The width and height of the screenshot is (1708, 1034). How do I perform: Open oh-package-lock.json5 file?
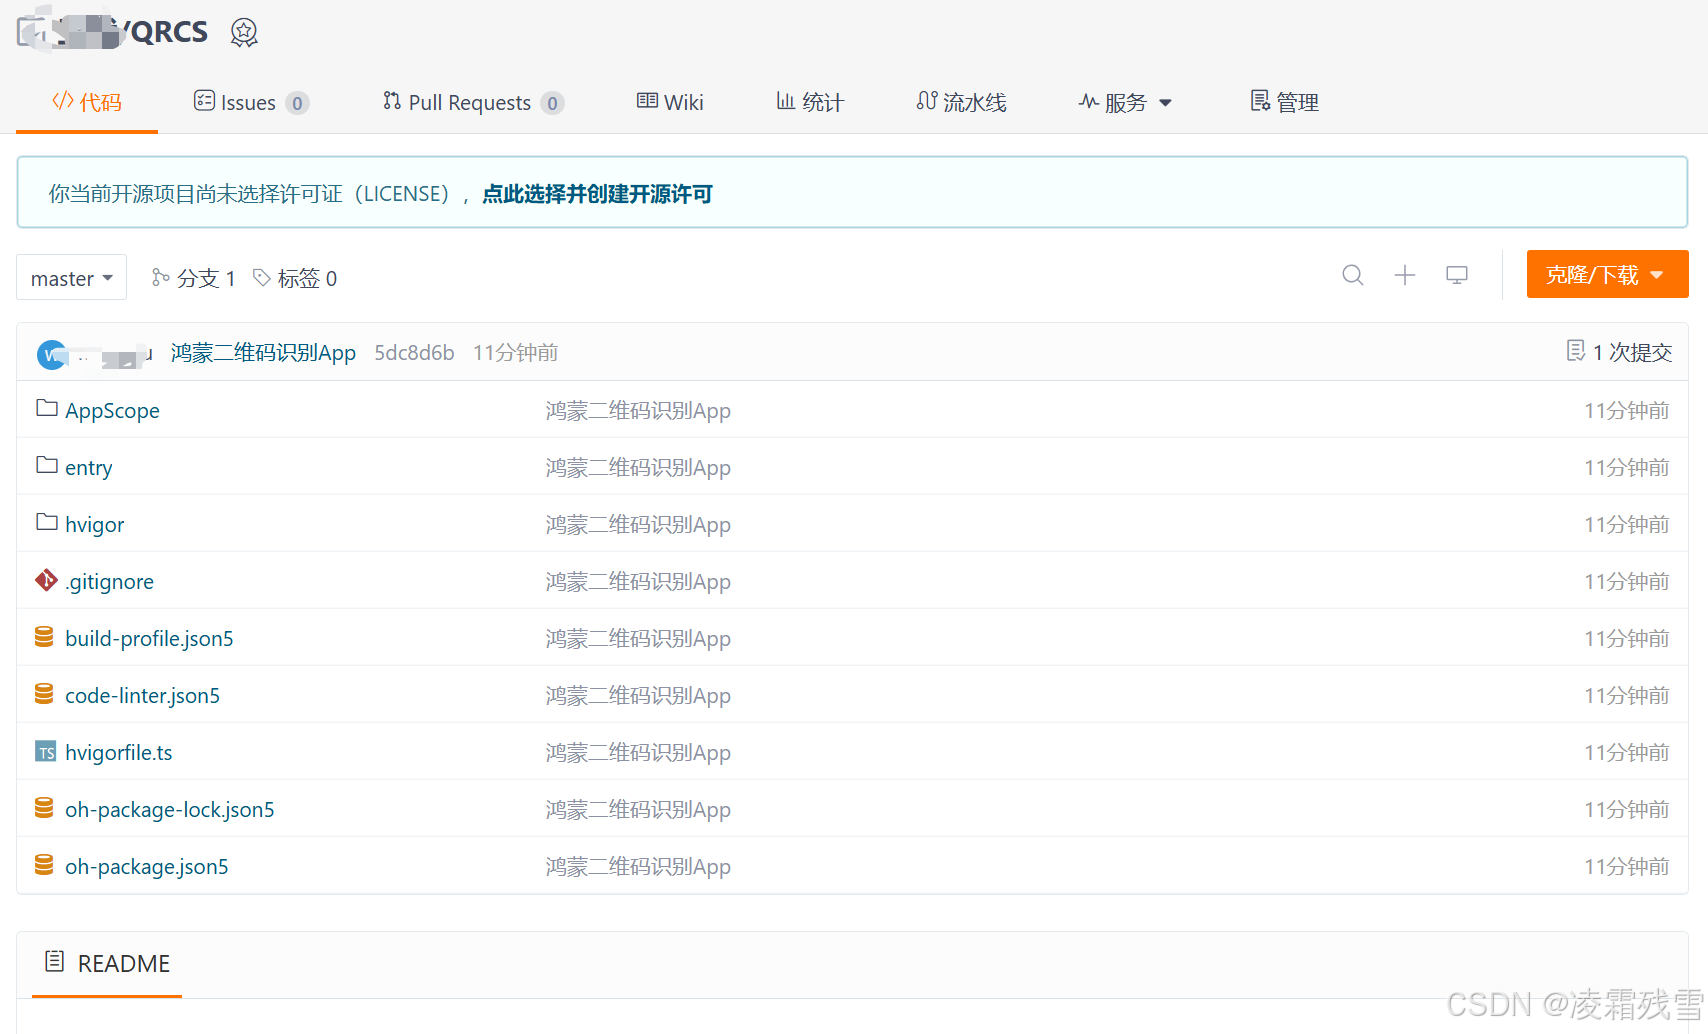point(169,809)
